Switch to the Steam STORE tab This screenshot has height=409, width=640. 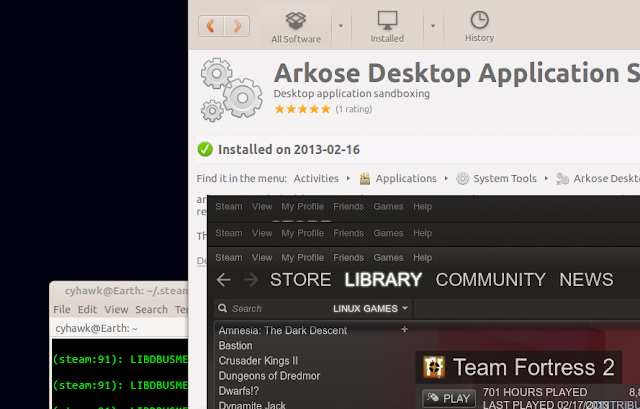[x=300, y=280]
